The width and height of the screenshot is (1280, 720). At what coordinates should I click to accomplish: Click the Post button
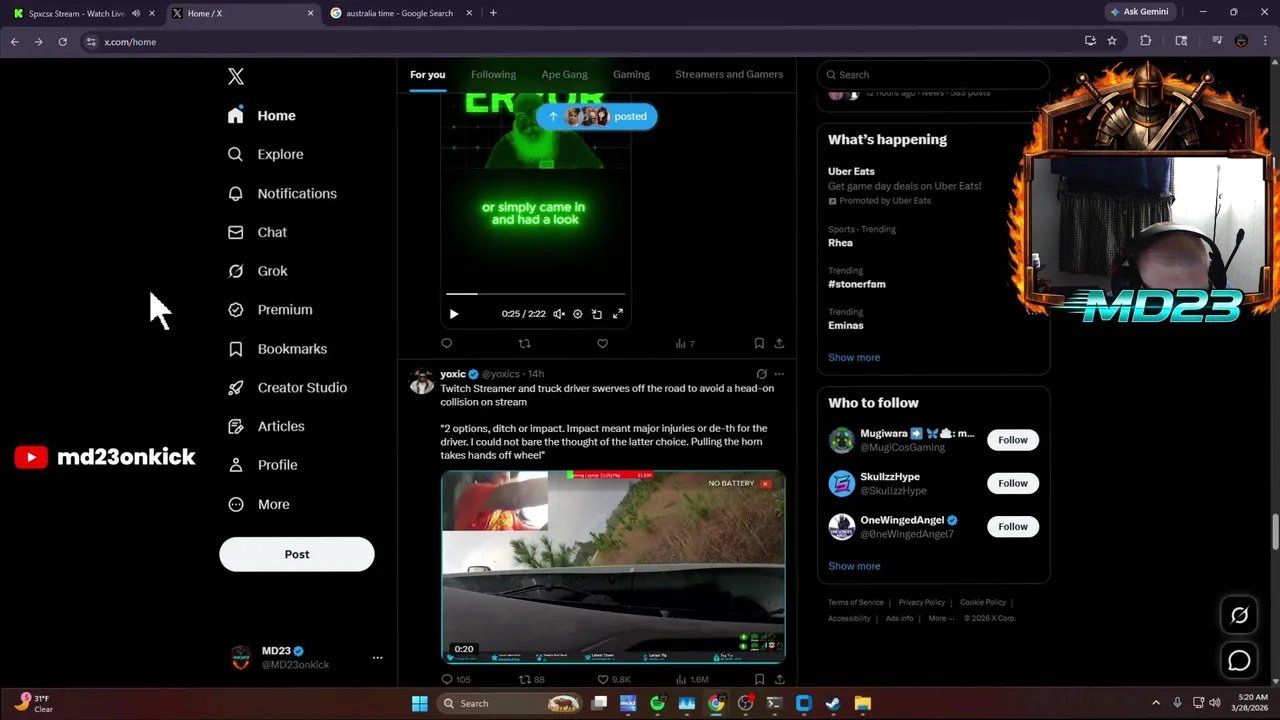(x=297, y=554)
